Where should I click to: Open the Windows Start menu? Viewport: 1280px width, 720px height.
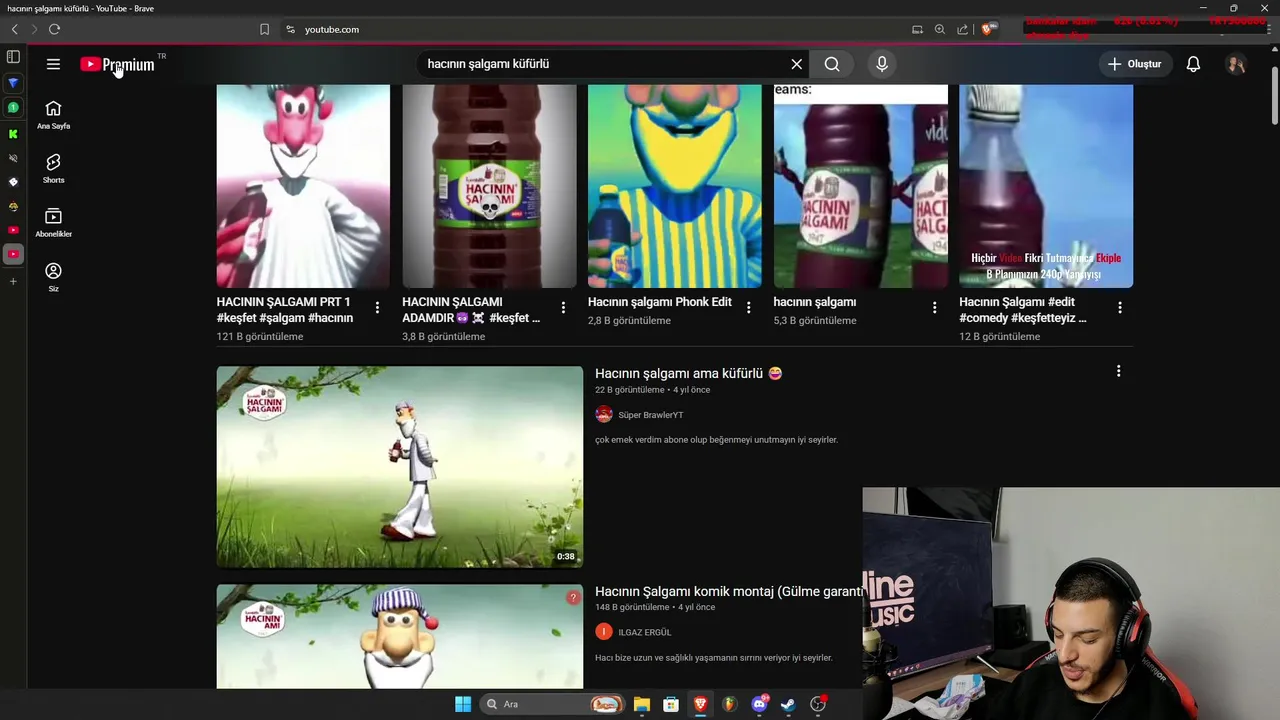(x=463, y=704)
